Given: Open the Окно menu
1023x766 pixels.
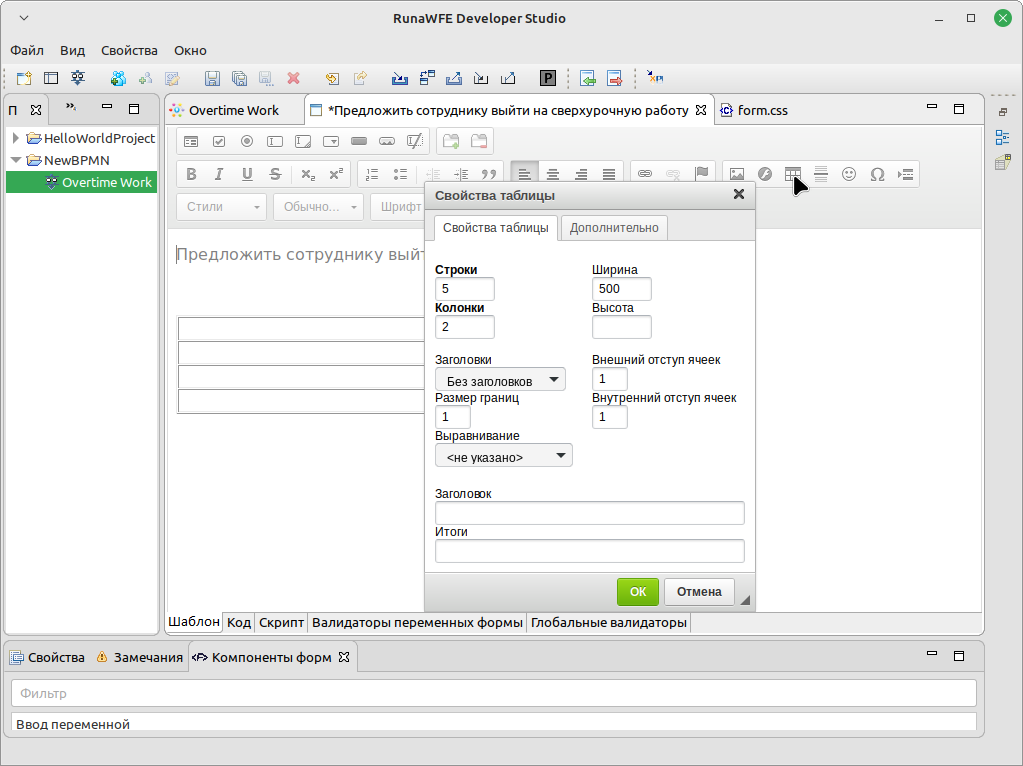Looking at the screenshot, I should click(190, 50).
